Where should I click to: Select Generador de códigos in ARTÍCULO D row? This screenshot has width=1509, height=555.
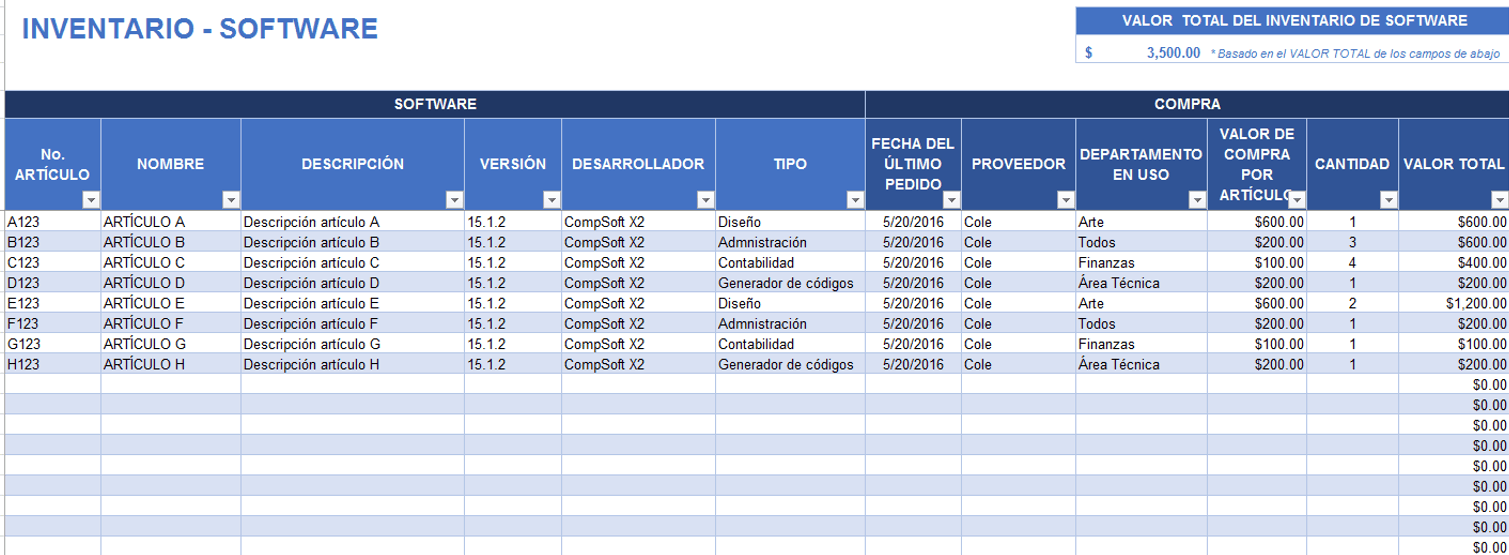pos(790,283)
